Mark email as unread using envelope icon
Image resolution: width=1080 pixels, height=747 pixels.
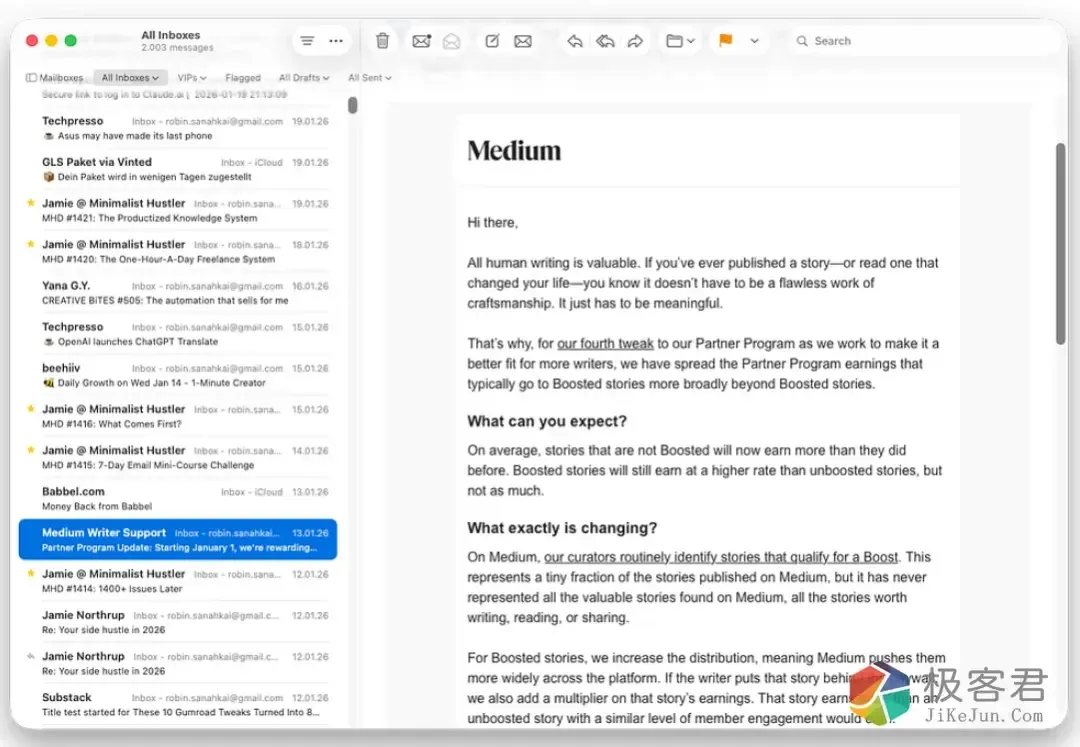click(x=421, y=40)
